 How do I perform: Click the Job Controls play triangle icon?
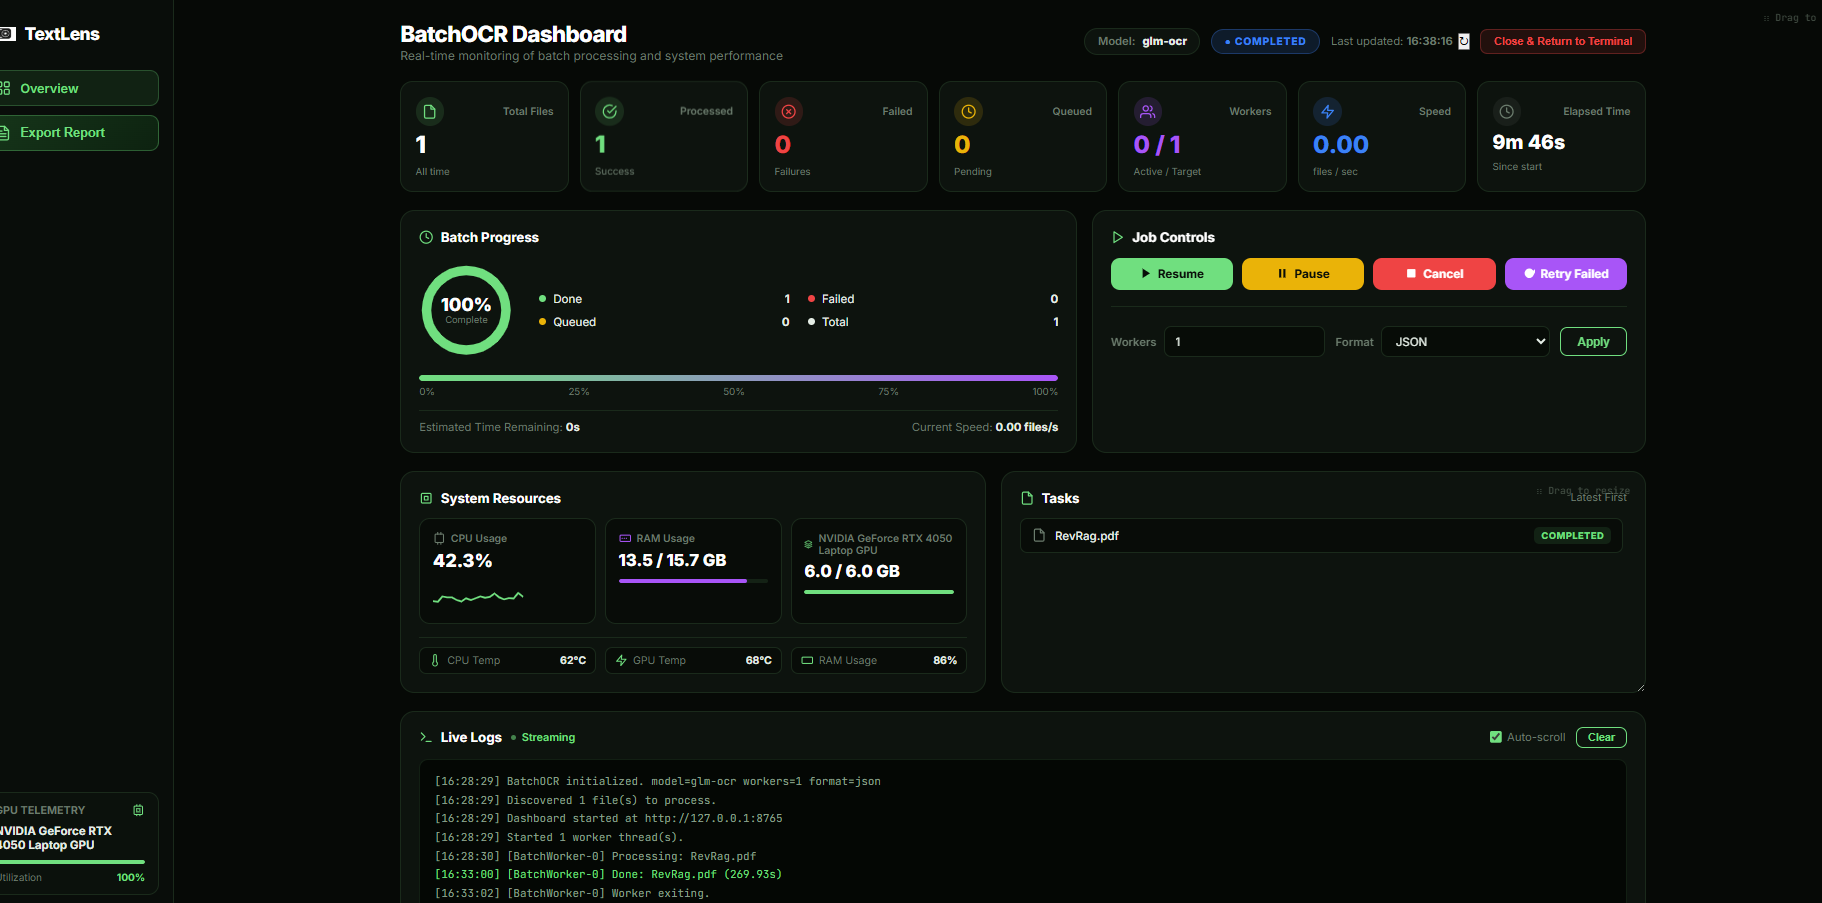pos(1118,237)
